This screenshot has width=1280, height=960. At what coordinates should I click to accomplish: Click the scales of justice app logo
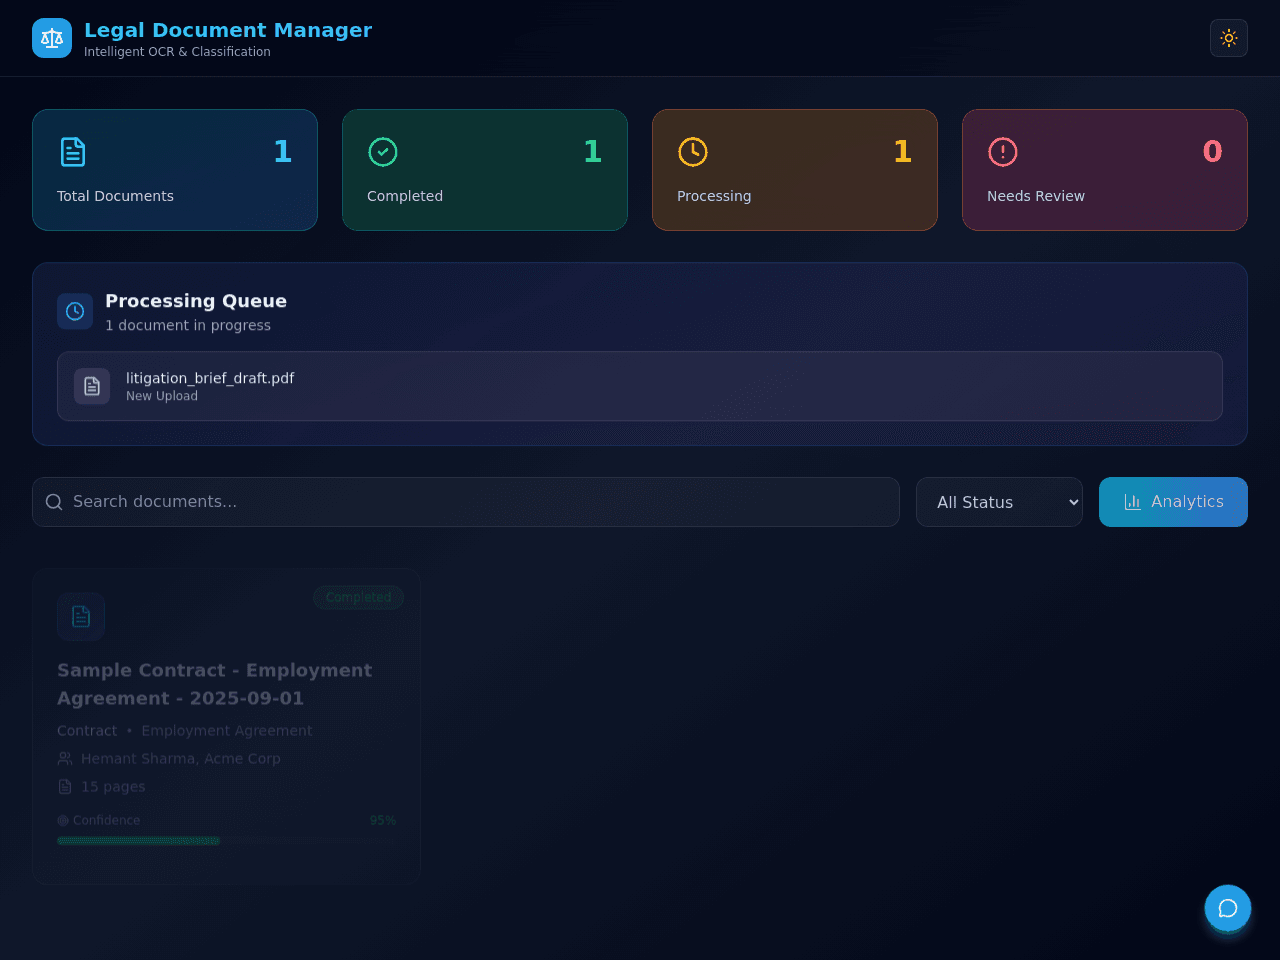click(x=52, y=38)
